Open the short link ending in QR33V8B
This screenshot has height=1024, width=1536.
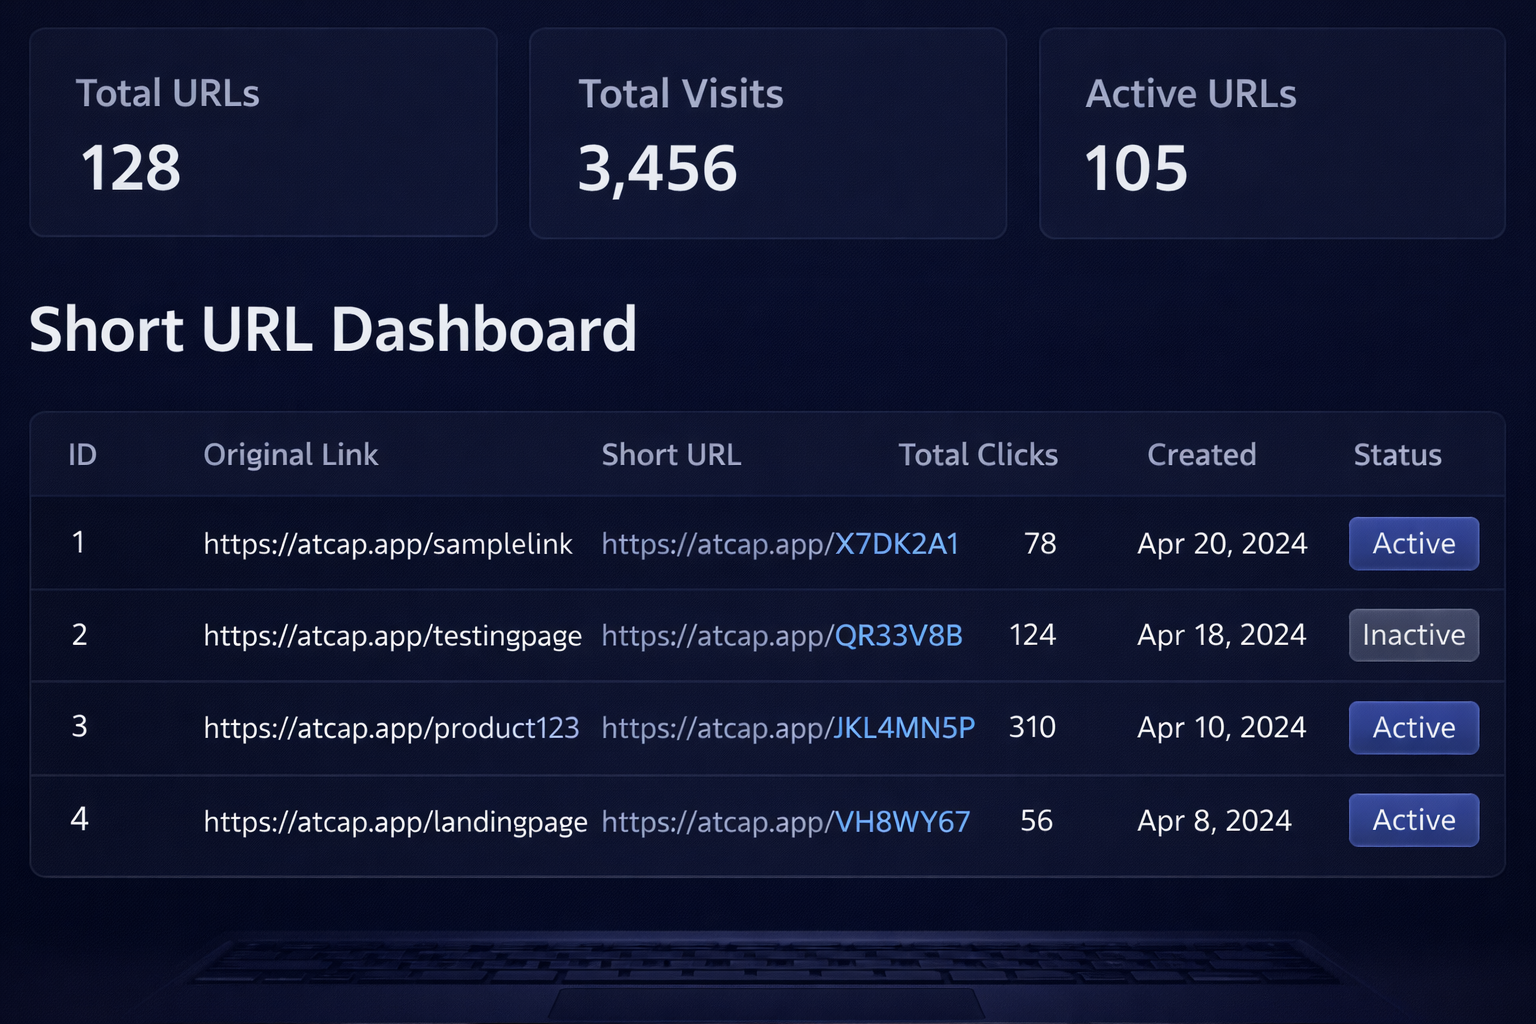pyautogui.click(x=781, y=636)
